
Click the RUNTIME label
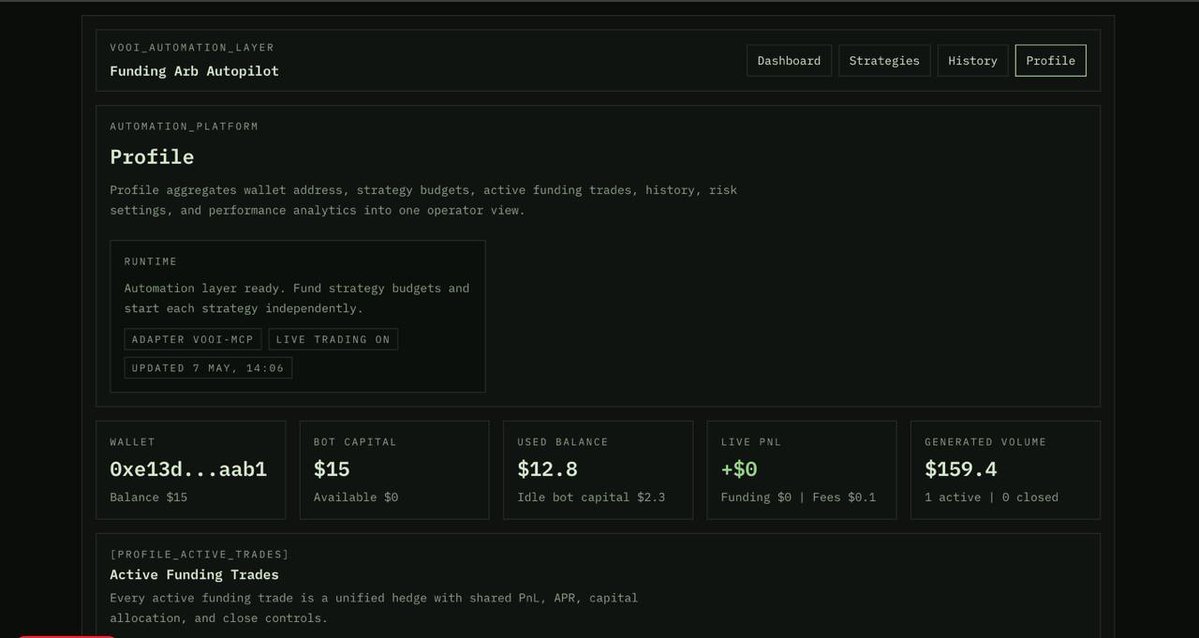point(151,262)
